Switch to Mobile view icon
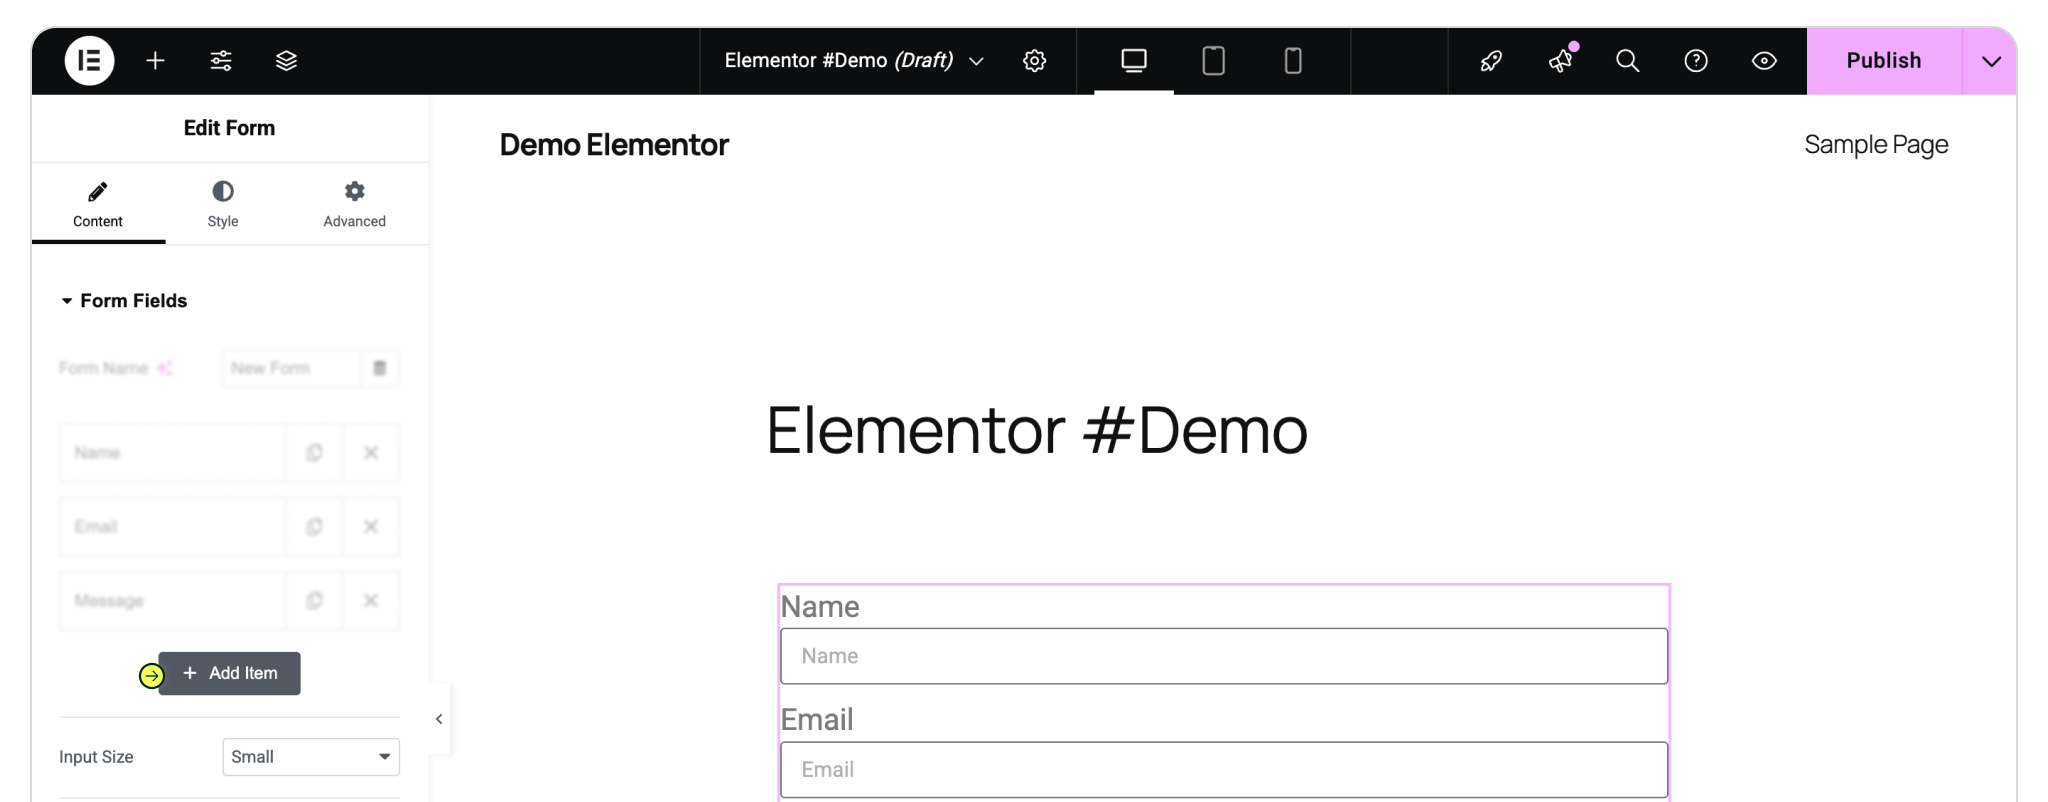2048x802 pixels. [1293, 61]
